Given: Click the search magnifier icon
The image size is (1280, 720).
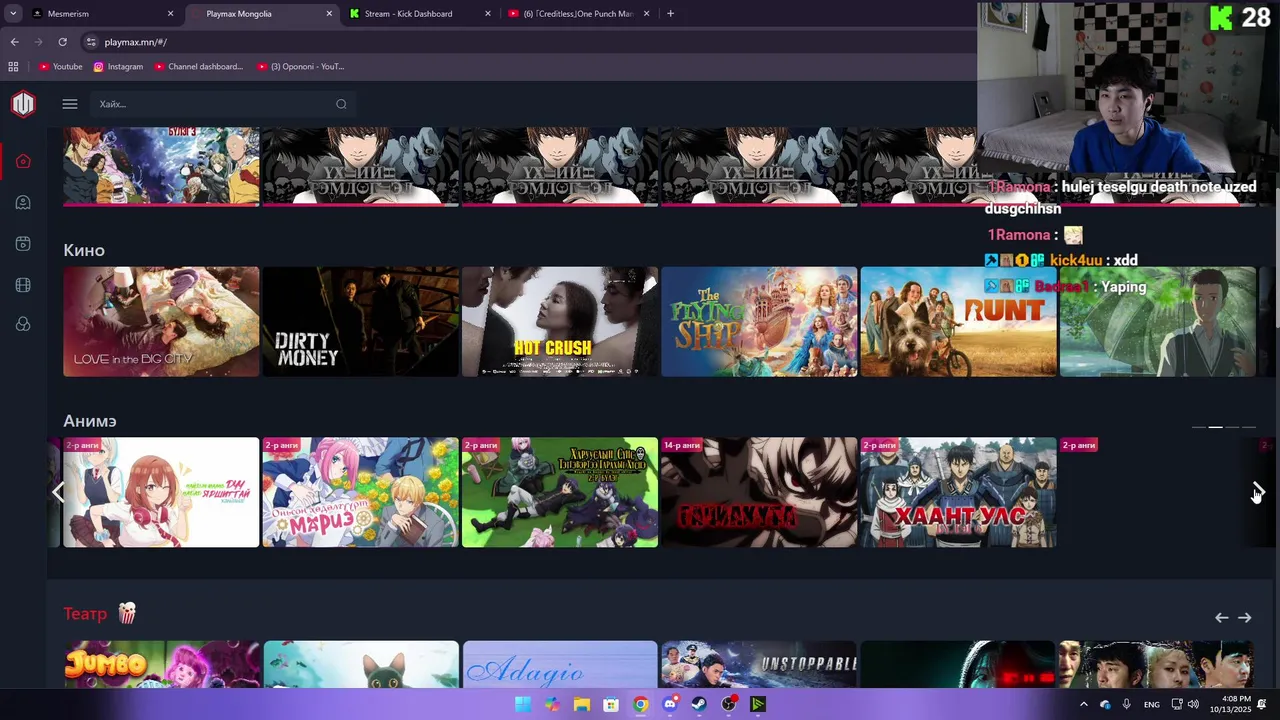Looking at the screenshot, I should click(341, 104).
